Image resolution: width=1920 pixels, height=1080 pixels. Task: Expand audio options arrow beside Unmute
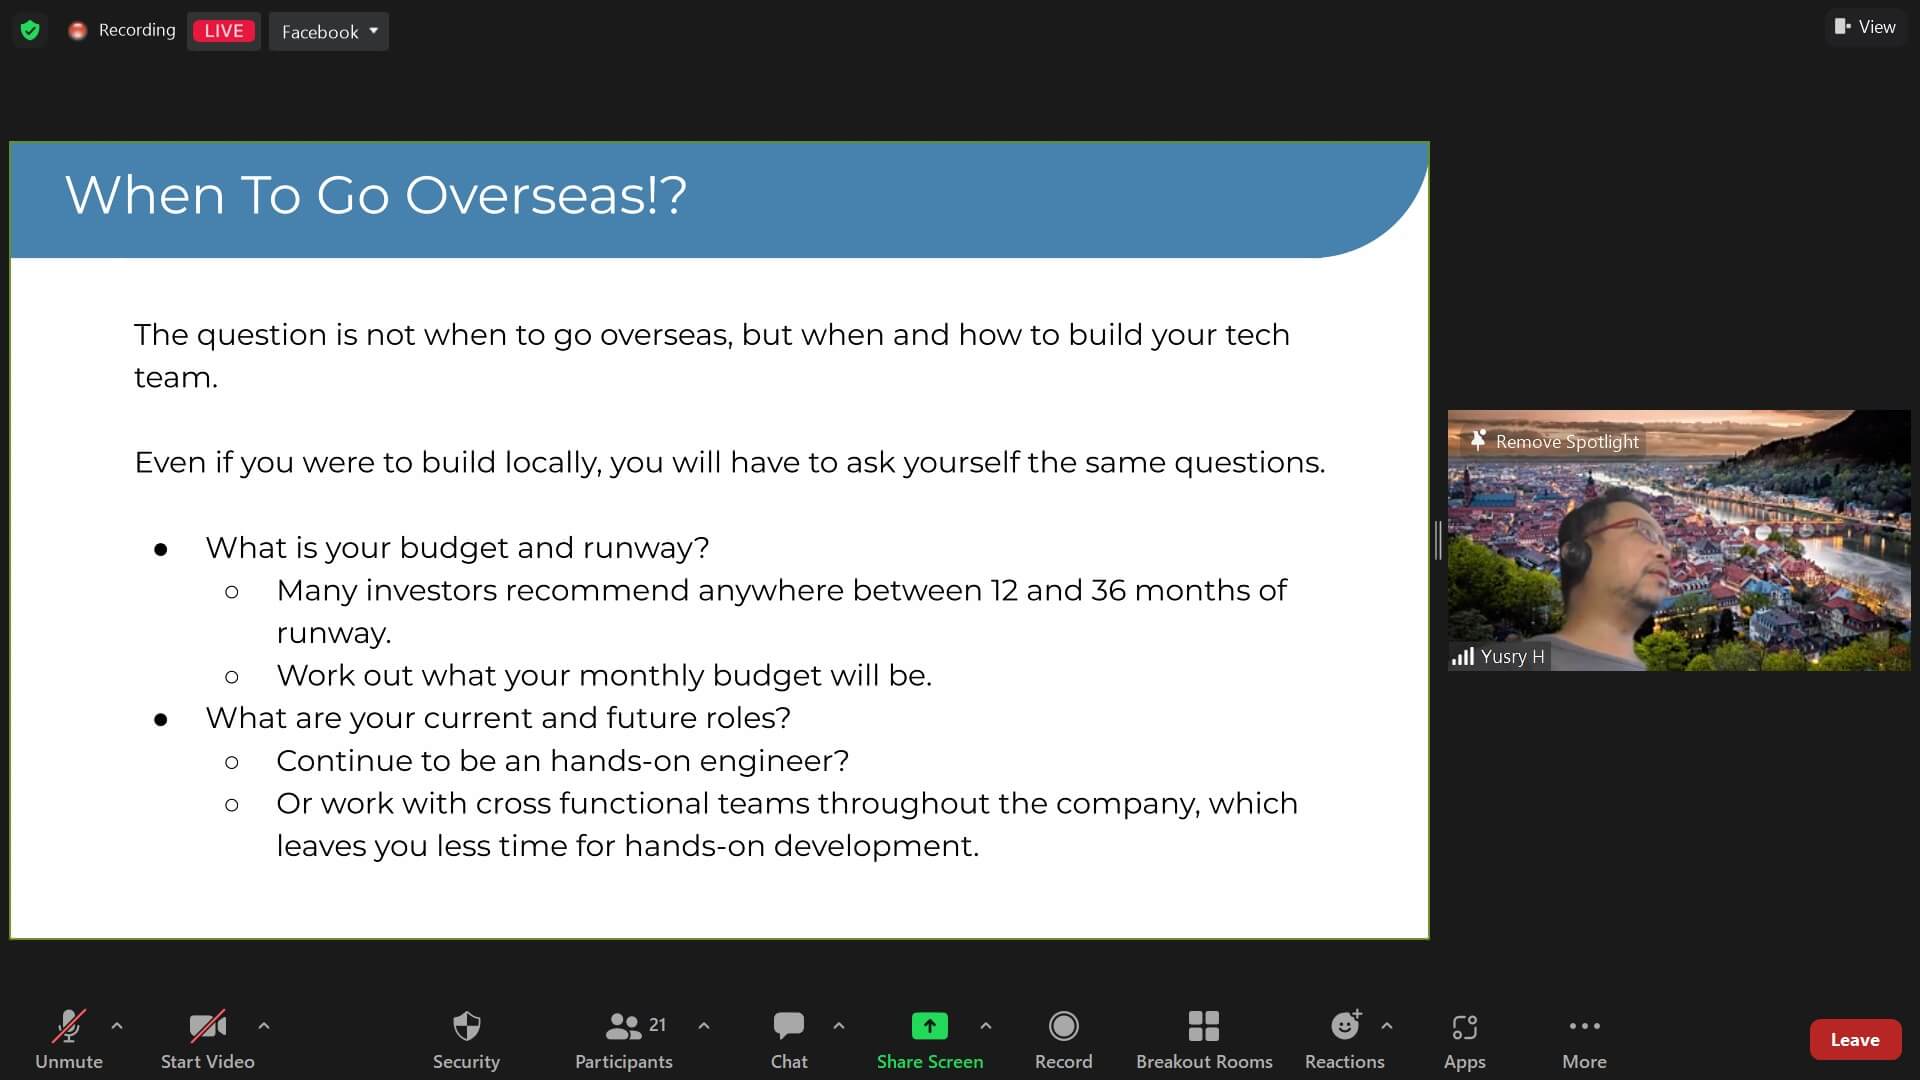point(117,1025)
